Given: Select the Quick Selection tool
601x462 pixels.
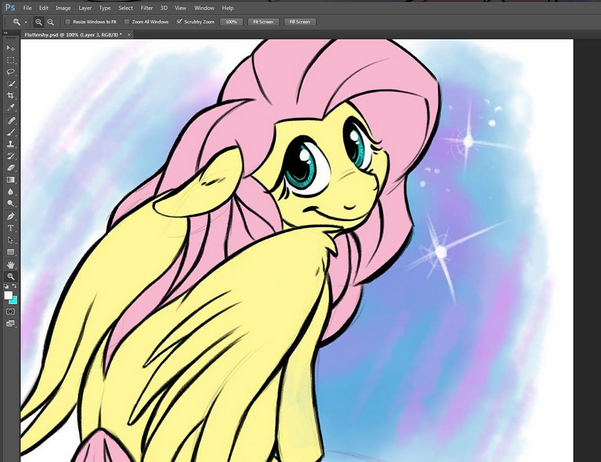Looking at the screenshot, I should click(x=10, y=84).
